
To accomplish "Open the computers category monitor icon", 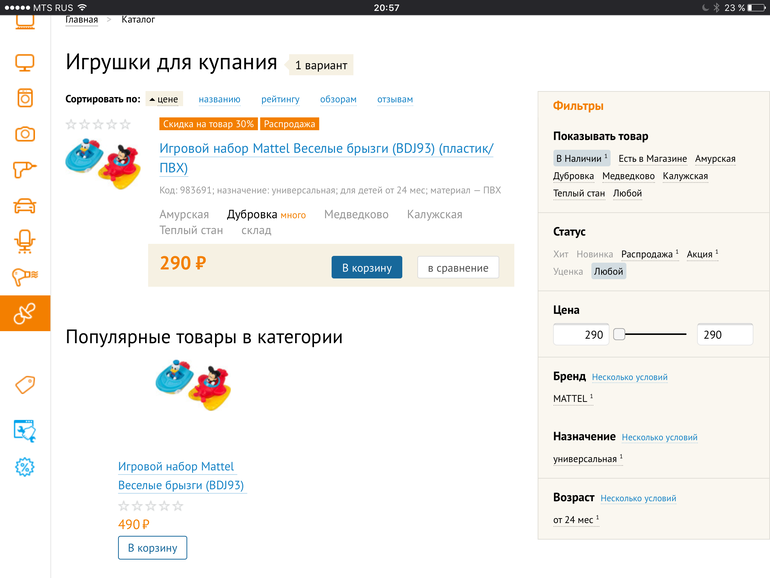I will coord(25,63).
